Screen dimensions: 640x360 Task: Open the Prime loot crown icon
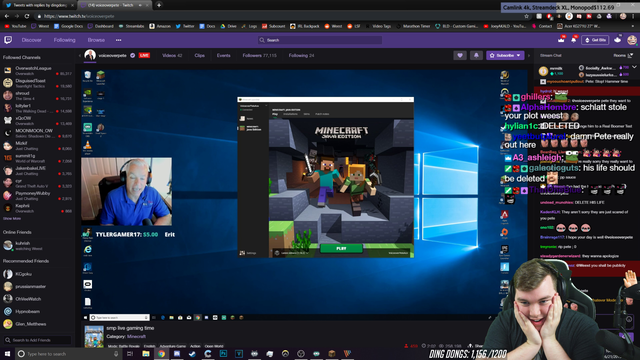coord(561,40)
